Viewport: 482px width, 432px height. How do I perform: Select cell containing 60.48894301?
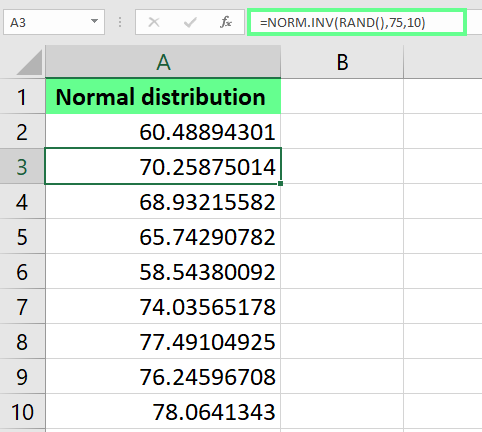[163, 132]
